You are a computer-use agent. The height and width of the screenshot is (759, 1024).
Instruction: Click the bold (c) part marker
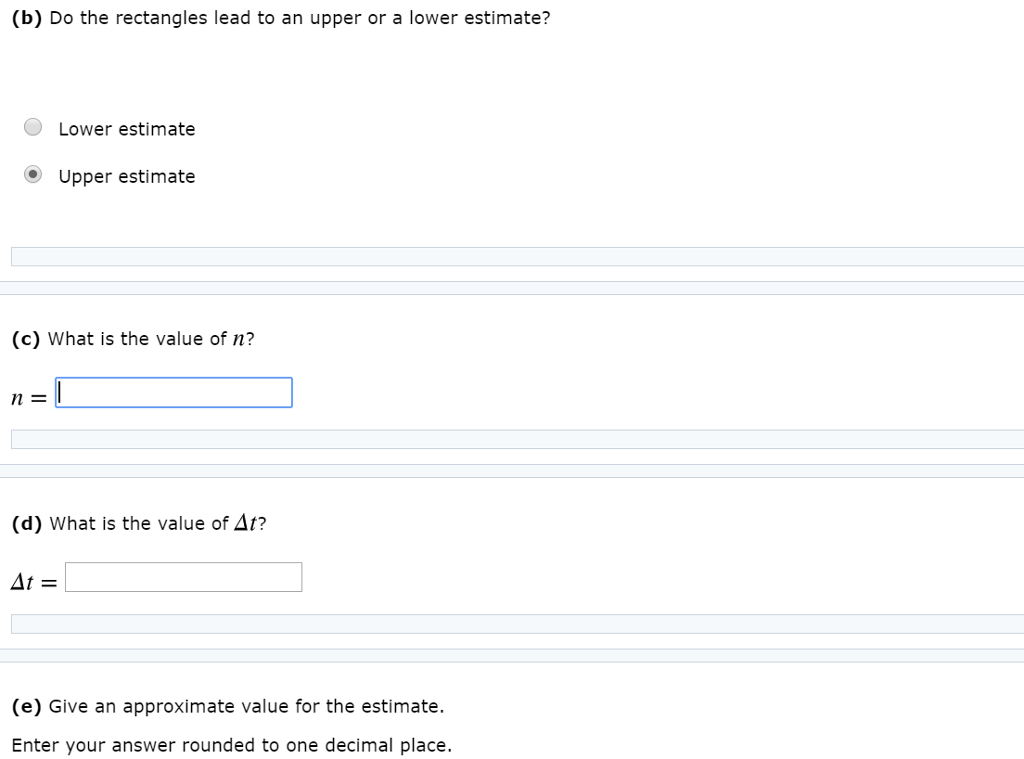pyautogui.click(x=26, y=339)
